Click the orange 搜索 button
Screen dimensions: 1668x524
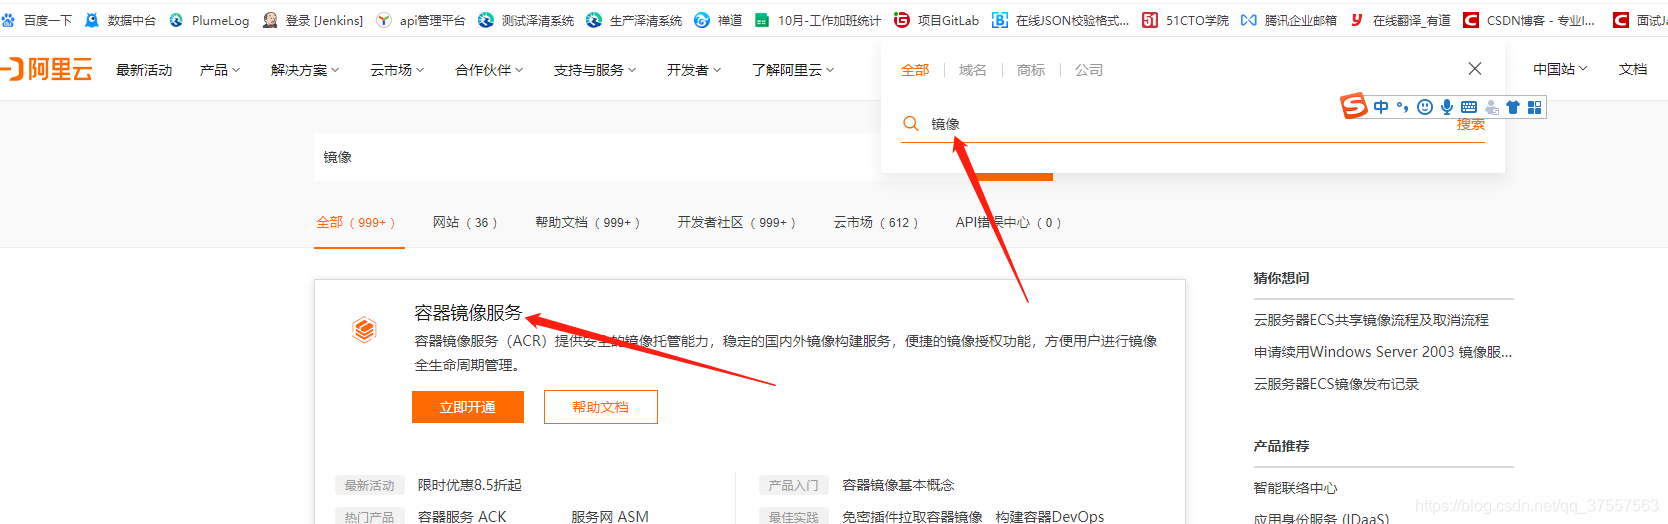[1470, 125]
